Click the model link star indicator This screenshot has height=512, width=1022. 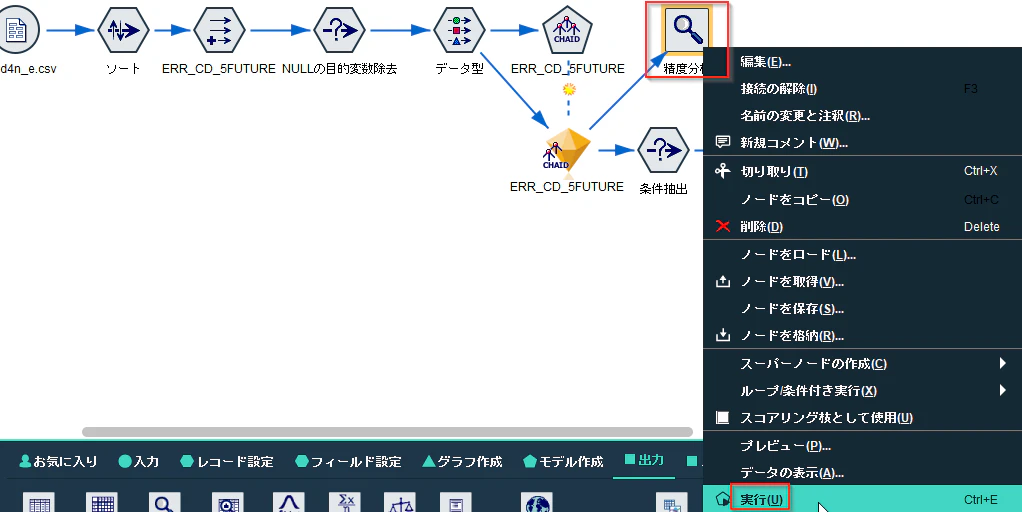(569, 89)
